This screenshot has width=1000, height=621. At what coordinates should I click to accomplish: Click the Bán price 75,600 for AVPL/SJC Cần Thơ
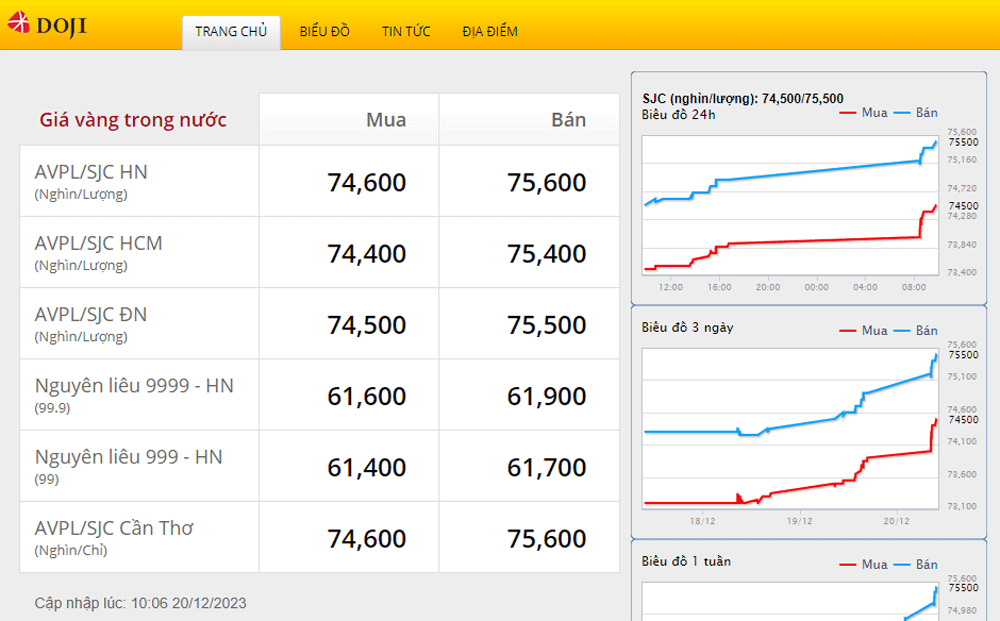point(547,539)
